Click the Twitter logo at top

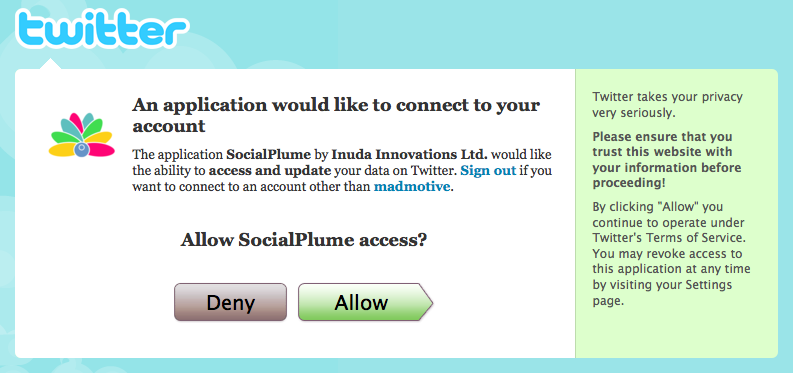click(x=103, y=30)
